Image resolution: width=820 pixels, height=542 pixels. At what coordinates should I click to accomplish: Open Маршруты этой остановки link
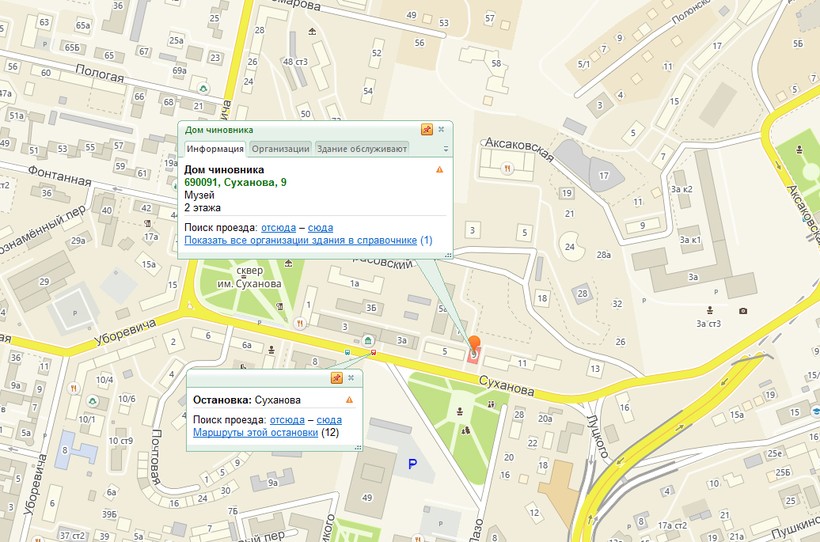[x=255, y=433]
